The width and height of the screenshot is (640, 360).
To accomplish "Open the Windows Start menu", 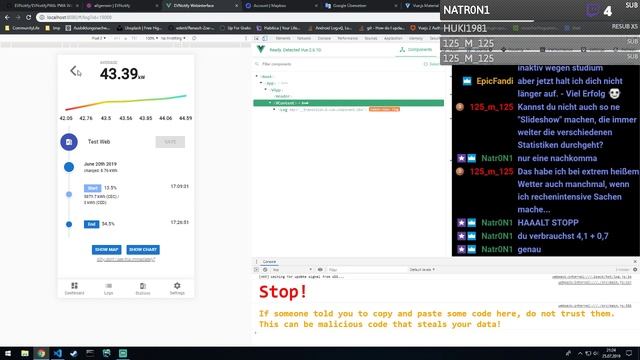I will tap(8, 353).
